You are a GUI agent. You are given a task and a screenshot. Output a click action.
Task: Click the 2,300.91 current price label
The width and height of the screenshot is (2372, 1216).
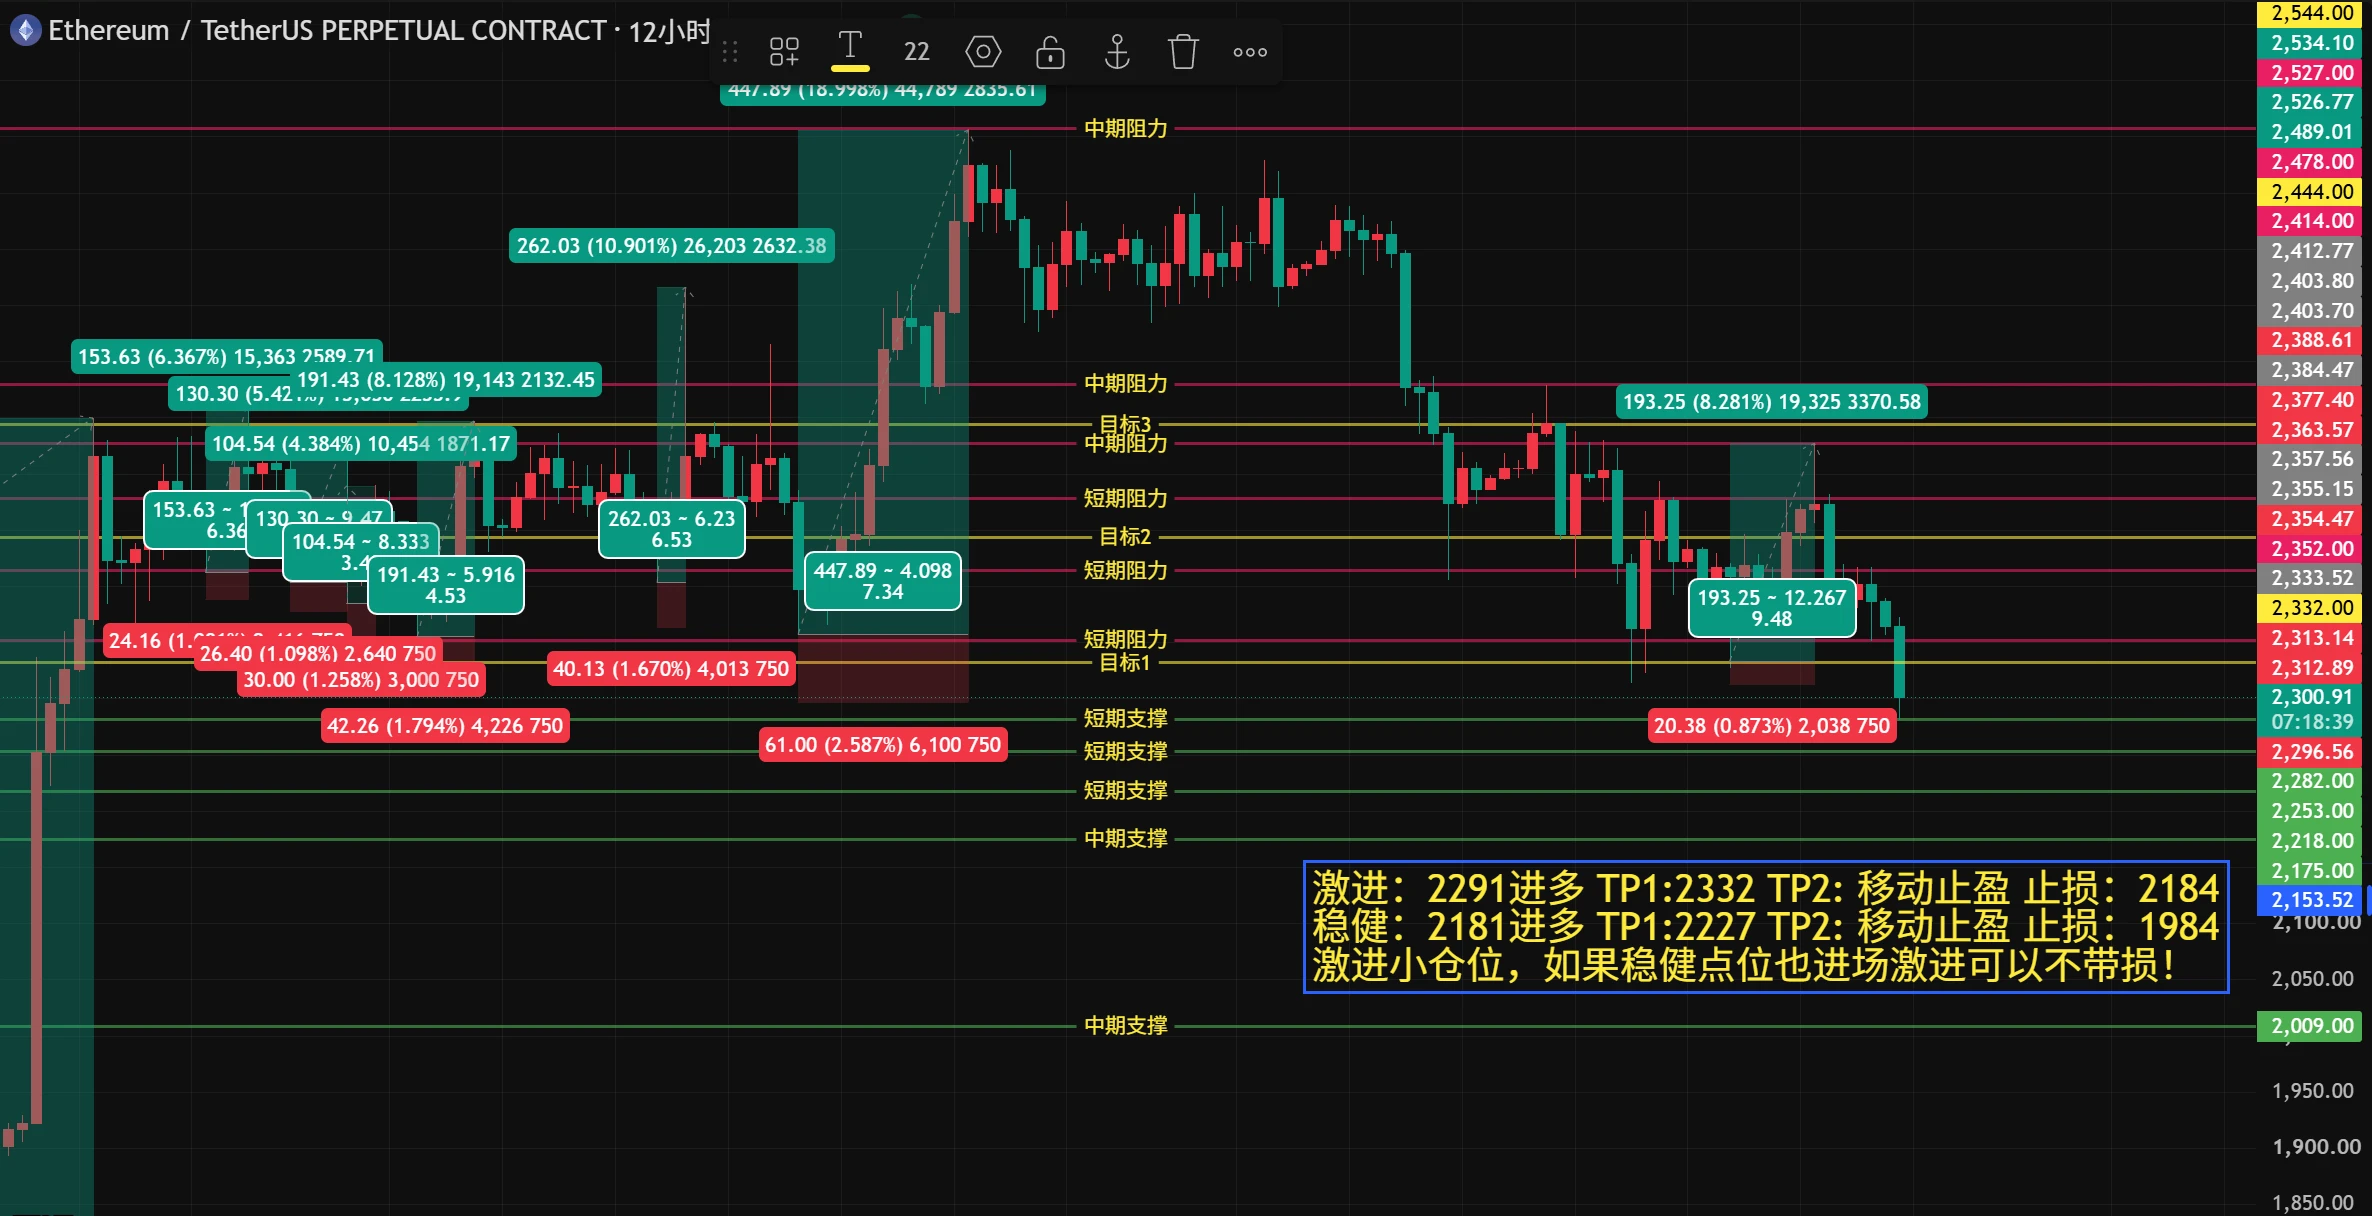tap(2312, 697)
